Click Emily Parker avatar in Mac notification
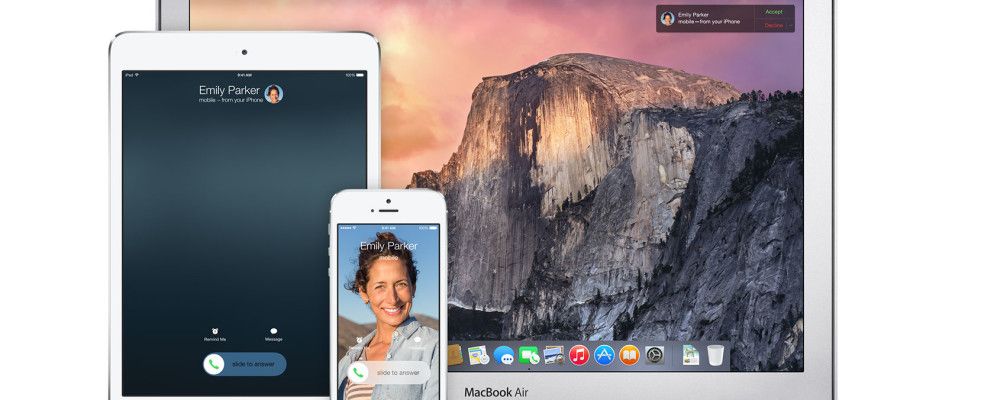The height and width of the screenshot is (400, 994). coord(668,18)
